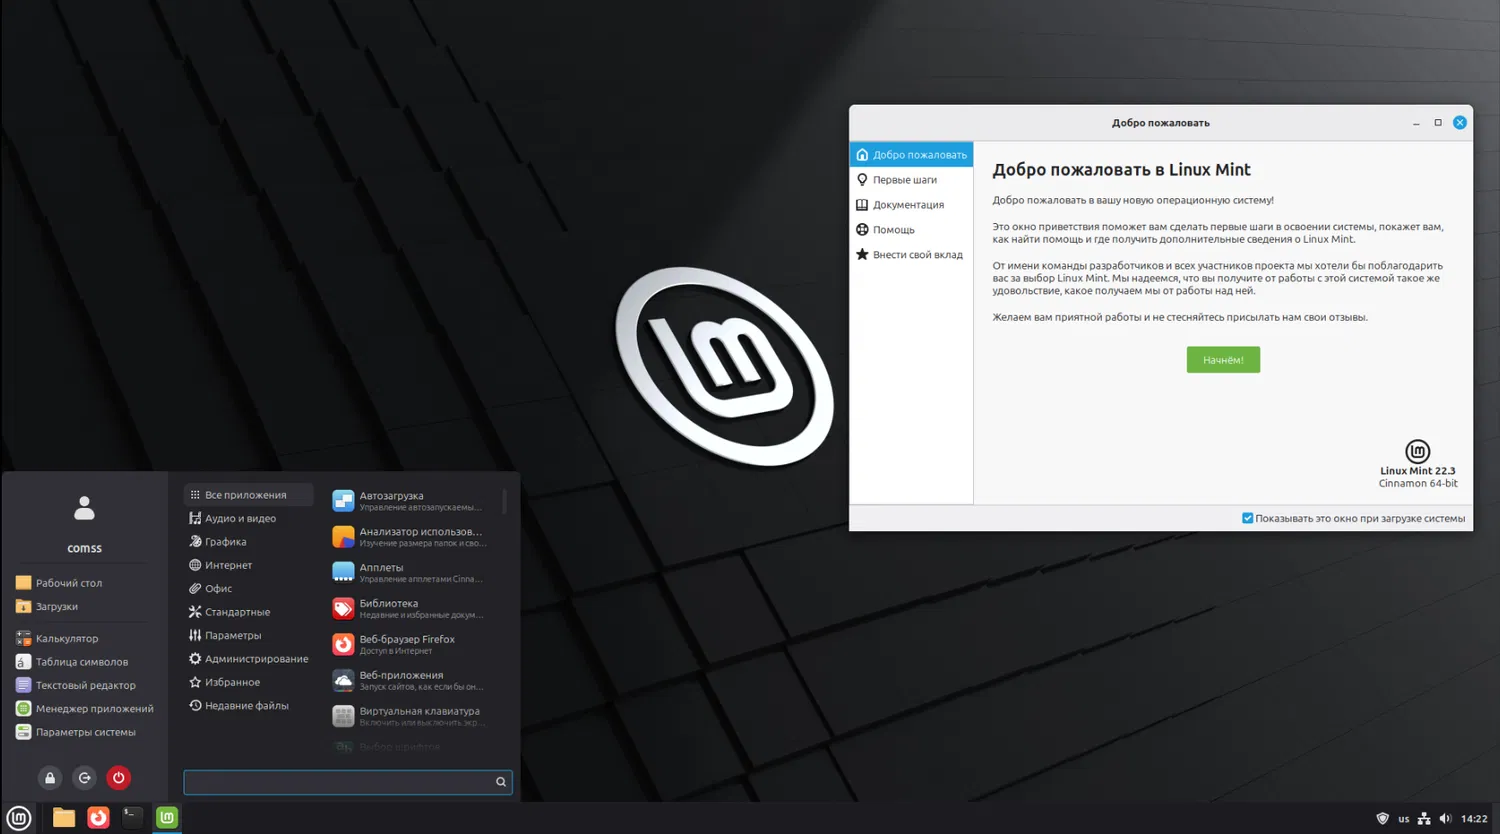The height and width of the screenshot is (834, 1500).
Task: Click the 'Cinnamon 64-bit' edition text
Action: click(1418, 484)
